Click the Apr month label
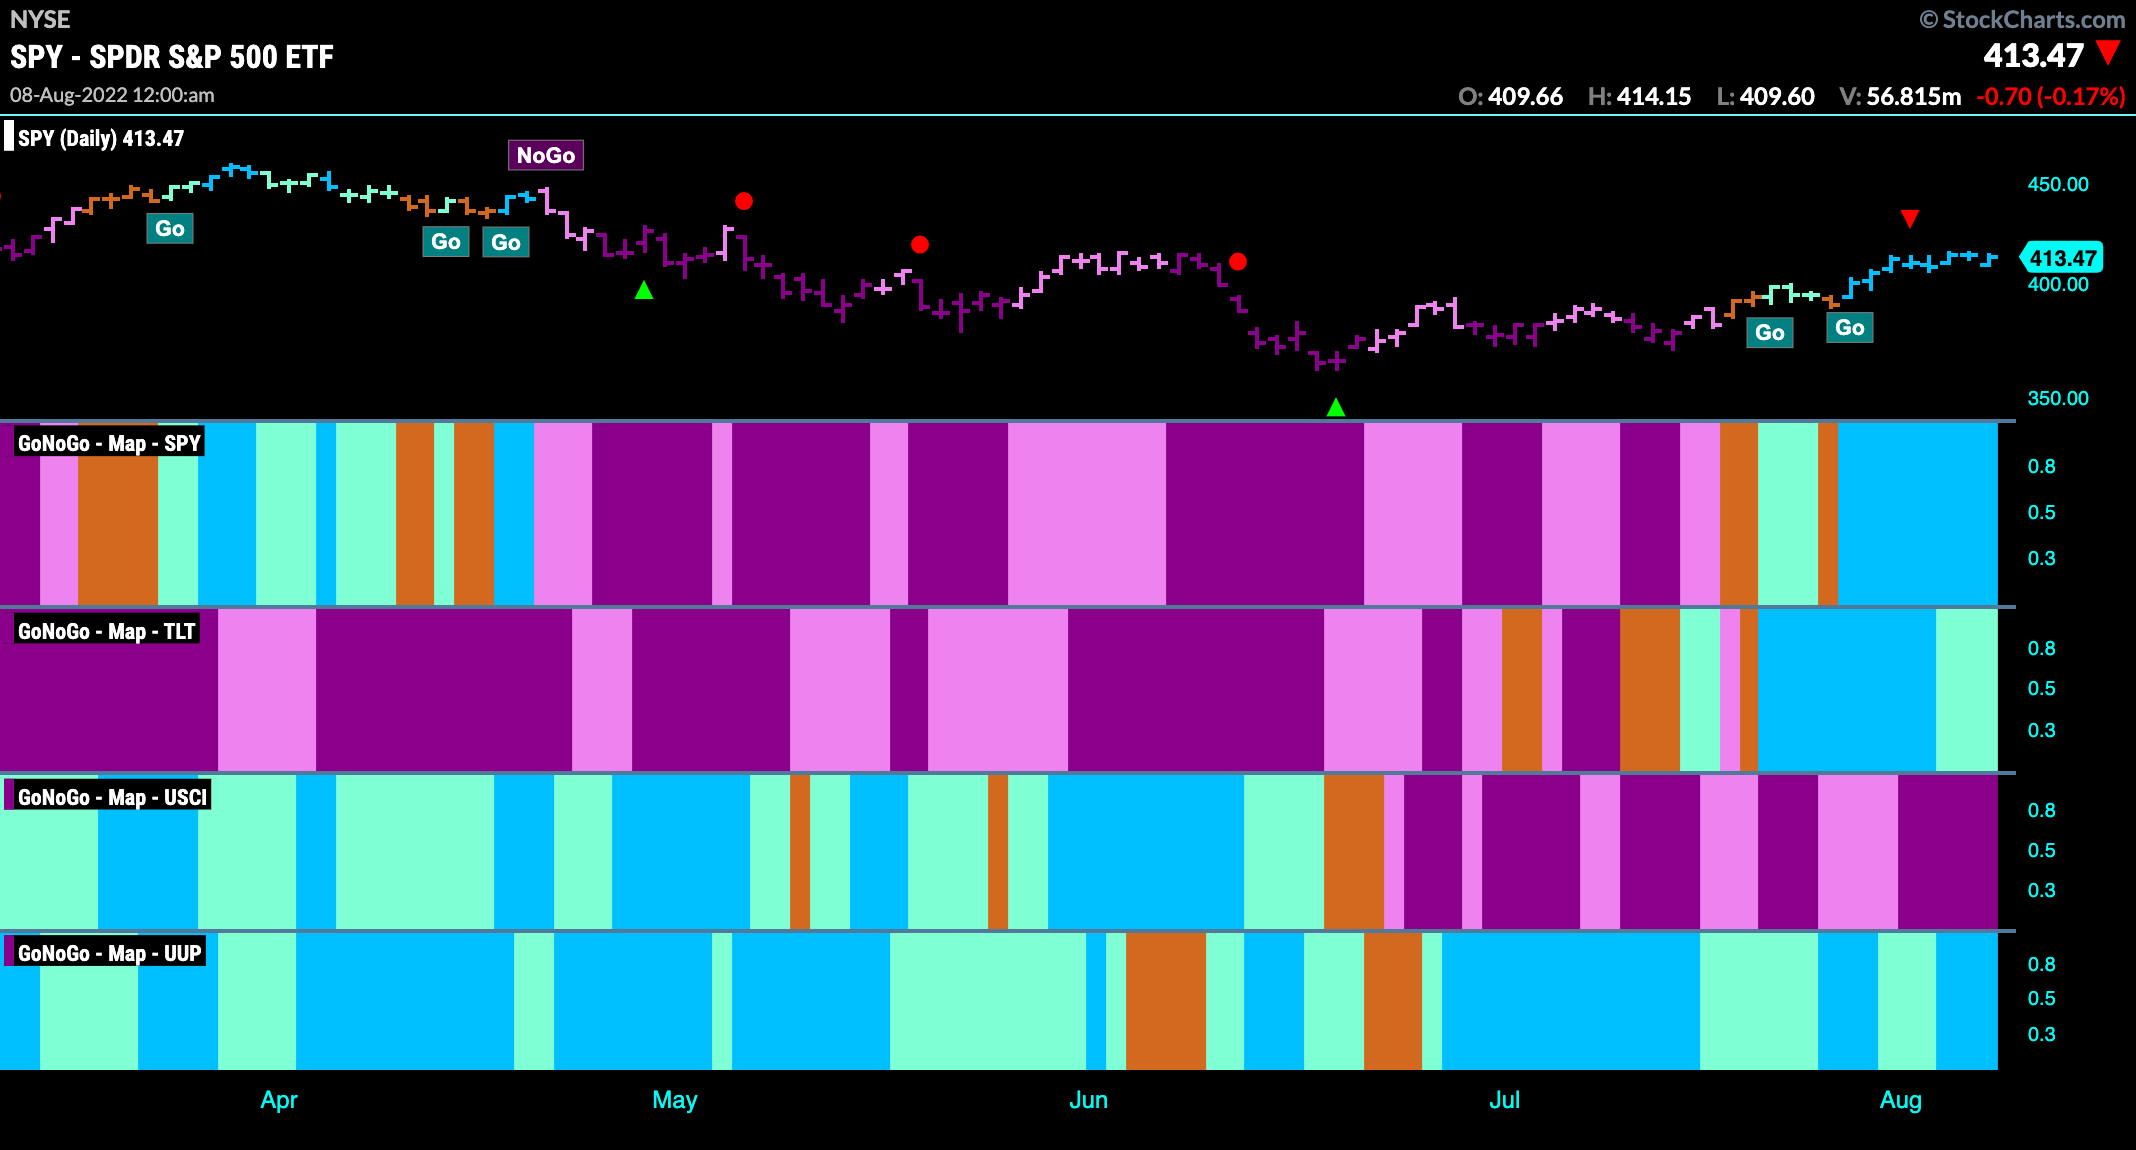Image resolution: width=2136 pixels, height=1150 pixels. point(279,1100)
